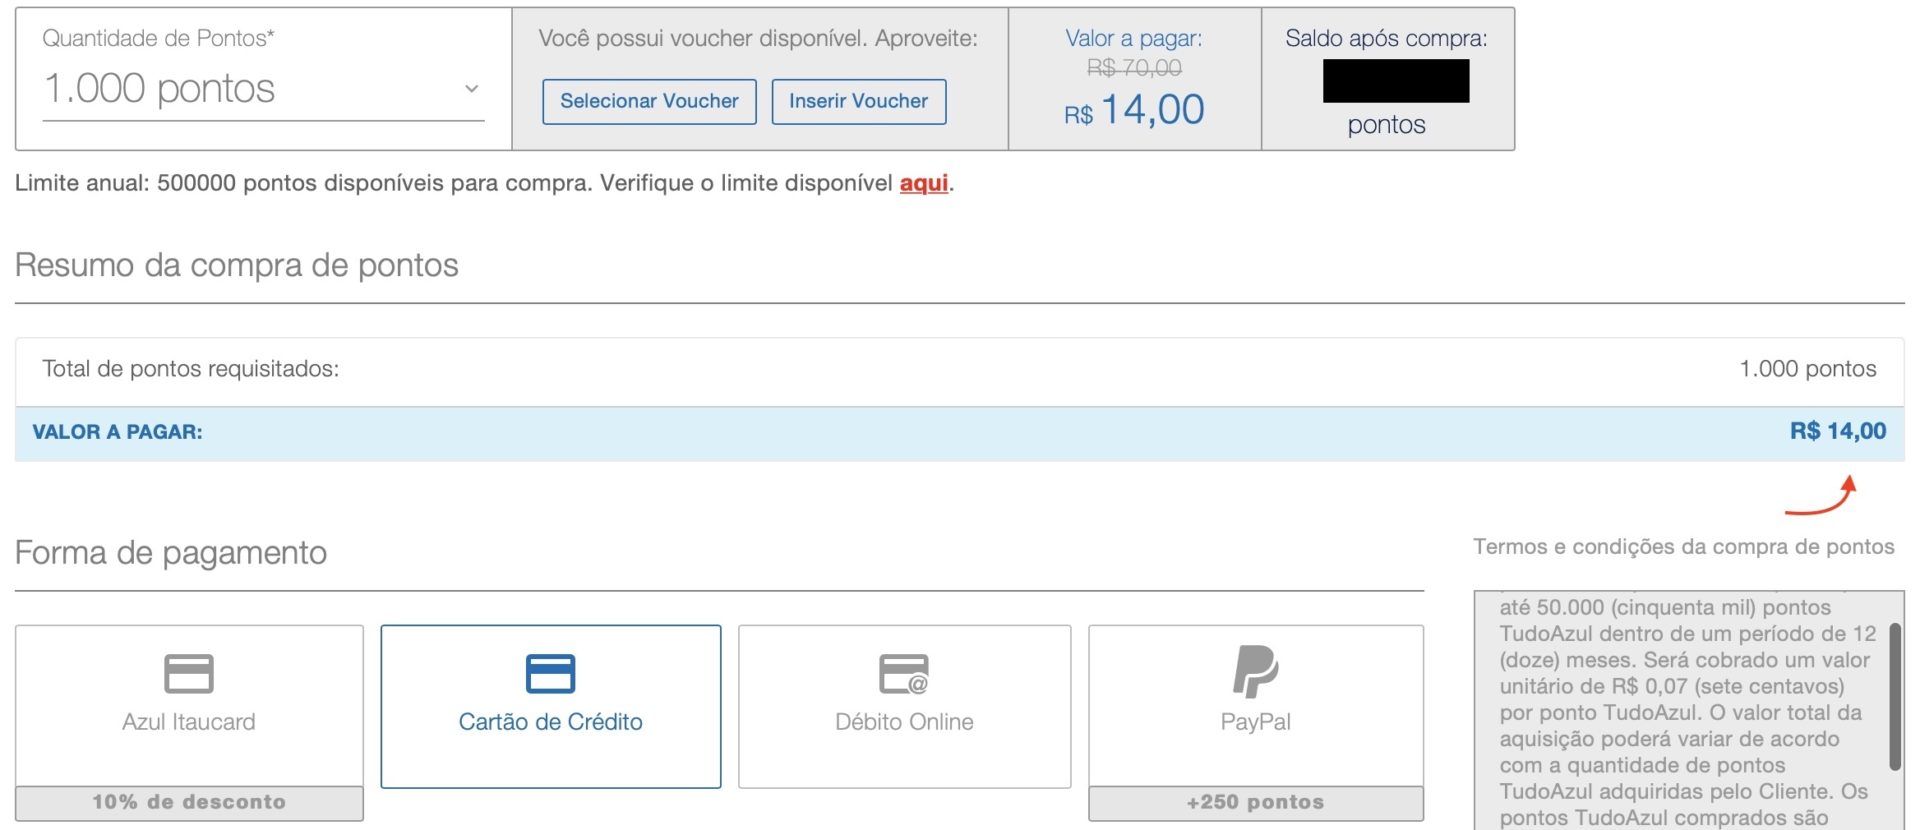The height and width of the screenshot is (830, 1920).
Task: Click the 'Resumo da compra de pontos' heading
Action: (x=237, y=265)
